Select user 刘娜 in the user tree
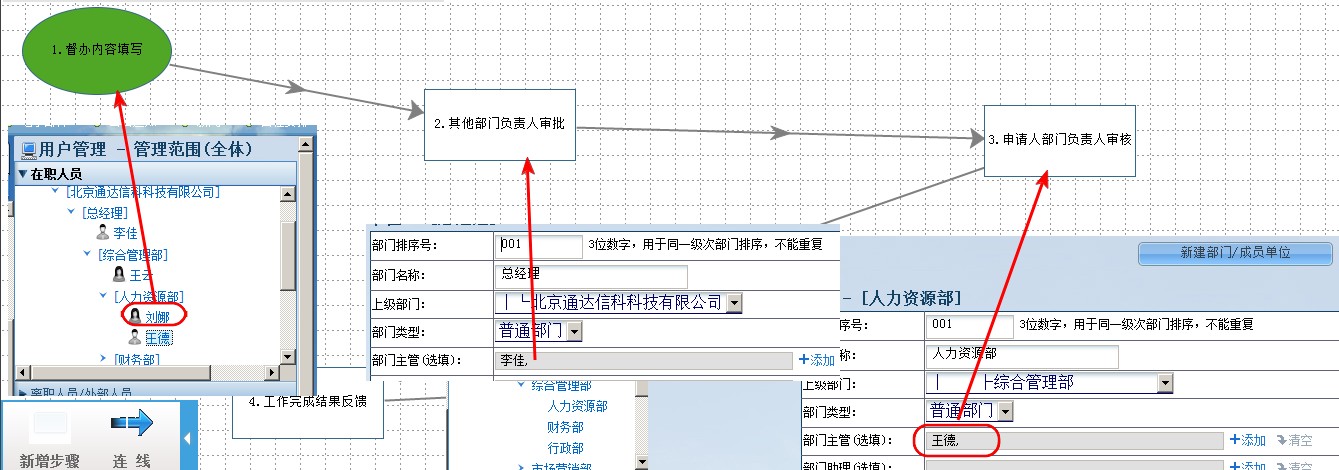This screenshot has width=1339, height=470. pyautogui.click(x=158, y=317)
